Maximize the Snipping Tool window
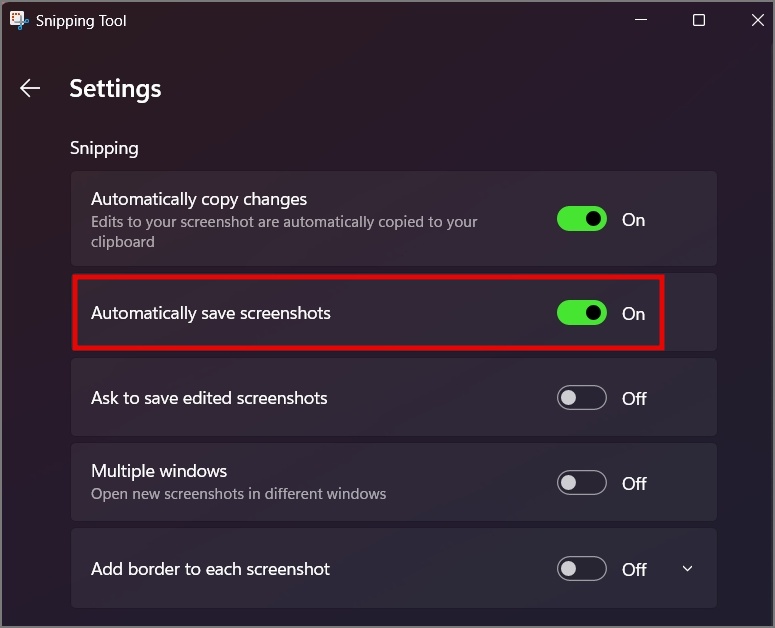Image resolution: width=775 pixels, height=628 pixels. tap(698, 20)
